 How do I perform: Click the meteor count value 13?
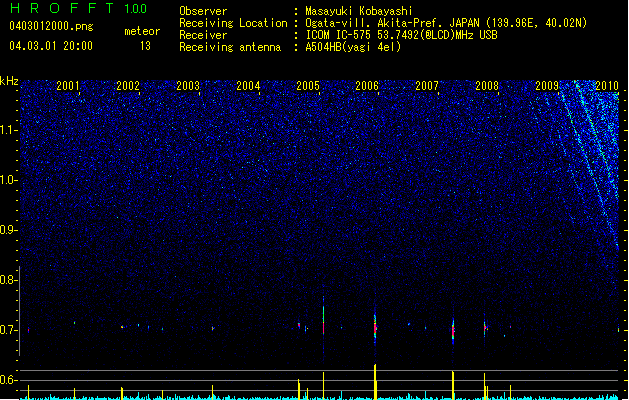tap(145, 46)
